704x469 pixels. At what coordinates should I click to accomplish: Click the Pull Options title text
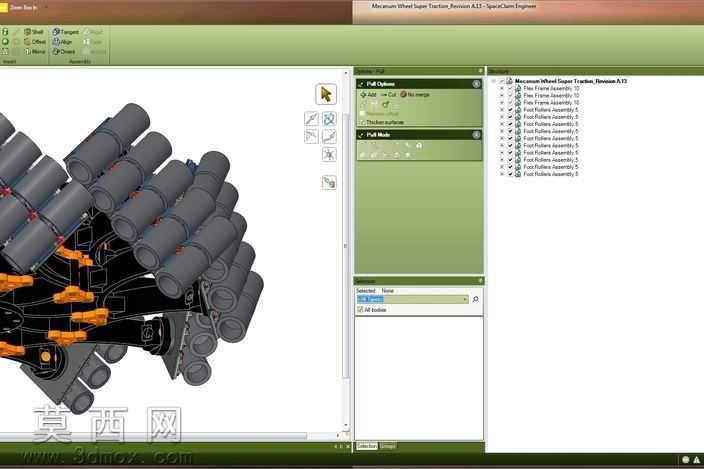click(381, 84)
